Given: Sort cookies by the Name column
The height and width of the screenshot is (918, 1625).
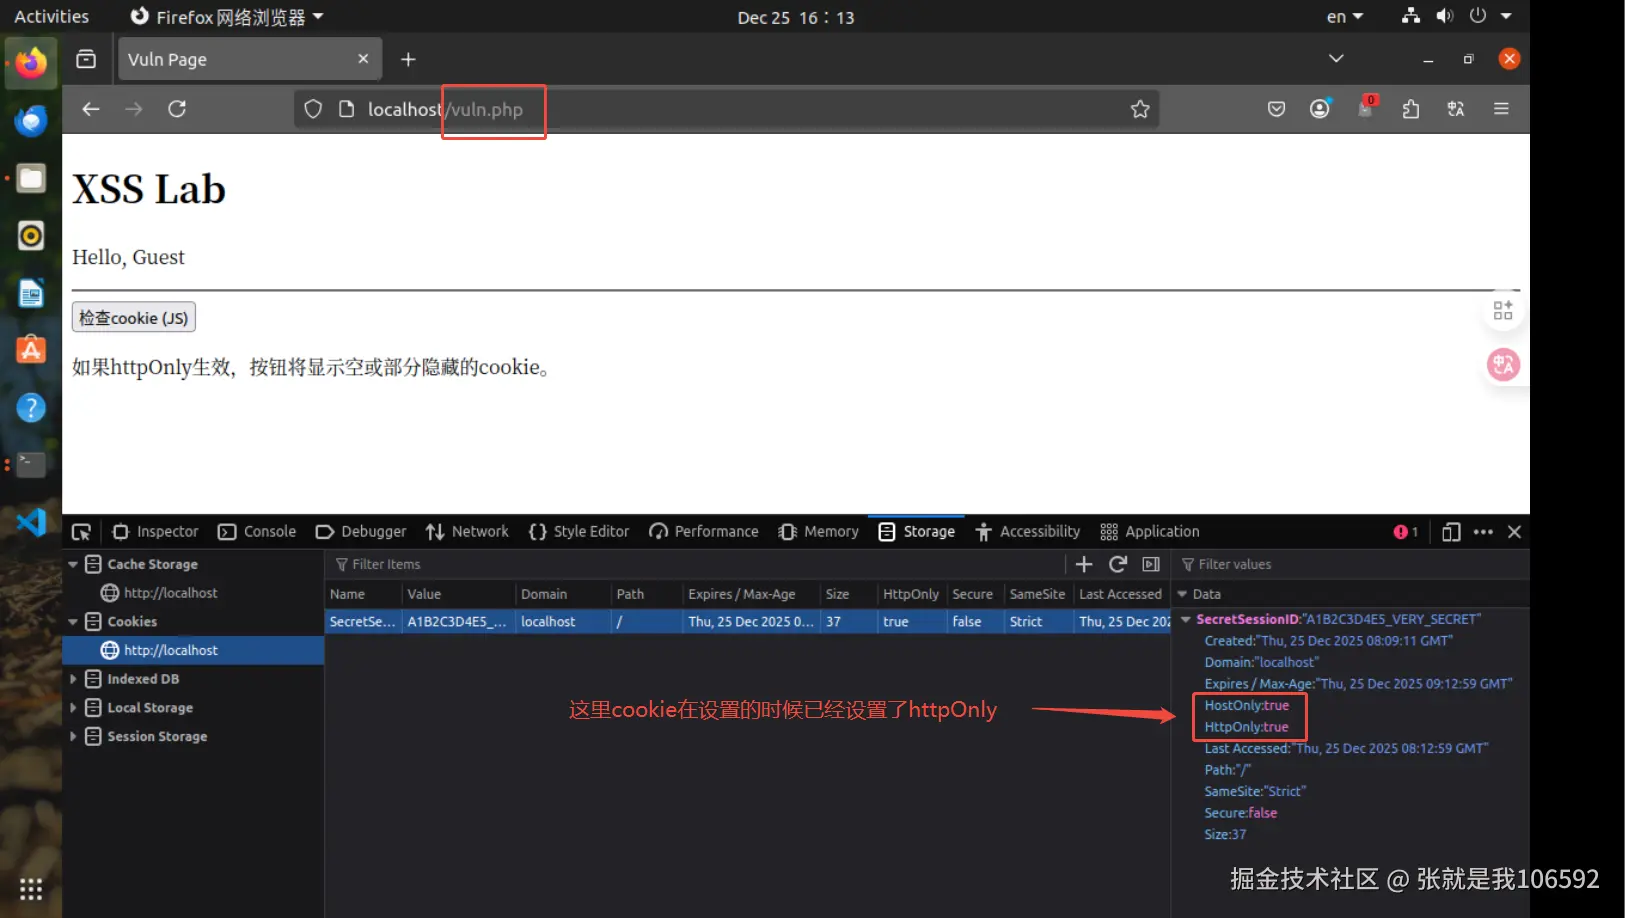Looking at the screenshot, I should tap(363, 594).
